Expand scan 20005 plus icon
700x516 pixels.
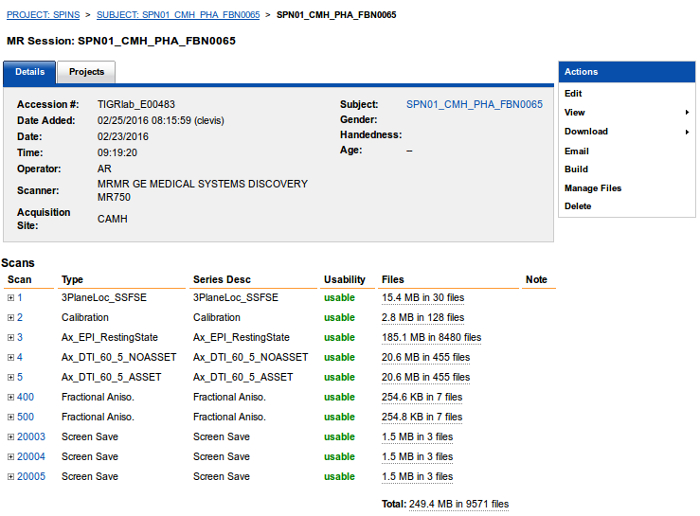[11, 477]
